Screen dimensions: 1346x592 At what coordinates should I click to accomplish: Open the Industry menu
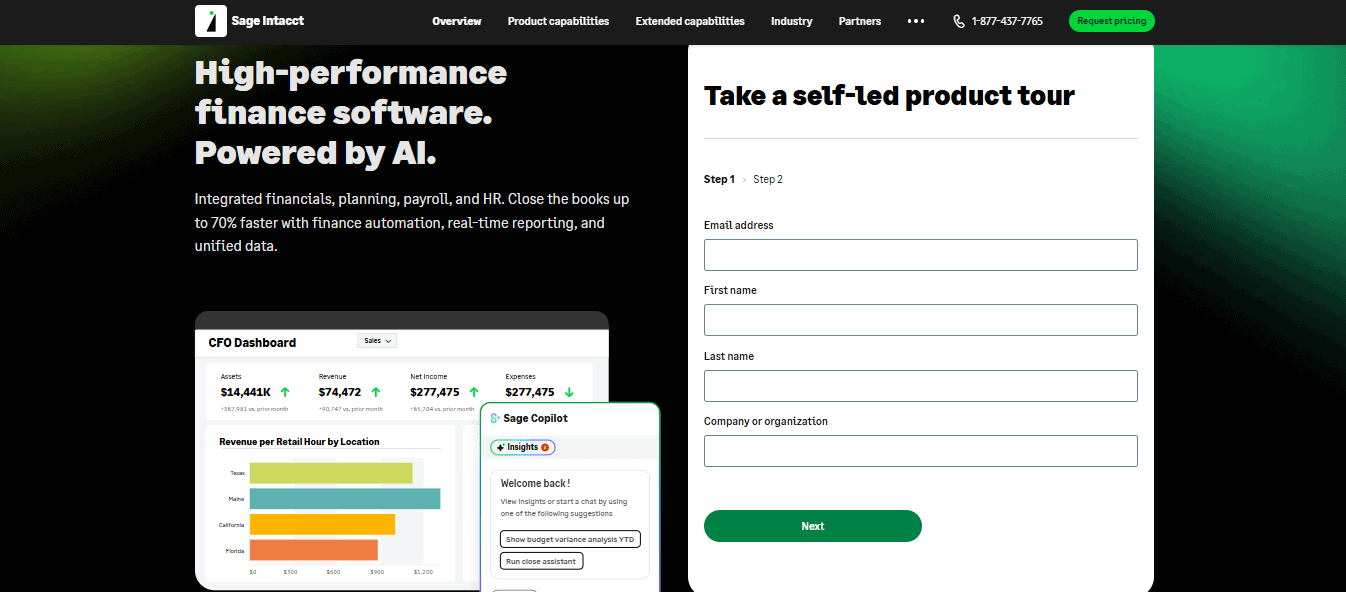791,21
